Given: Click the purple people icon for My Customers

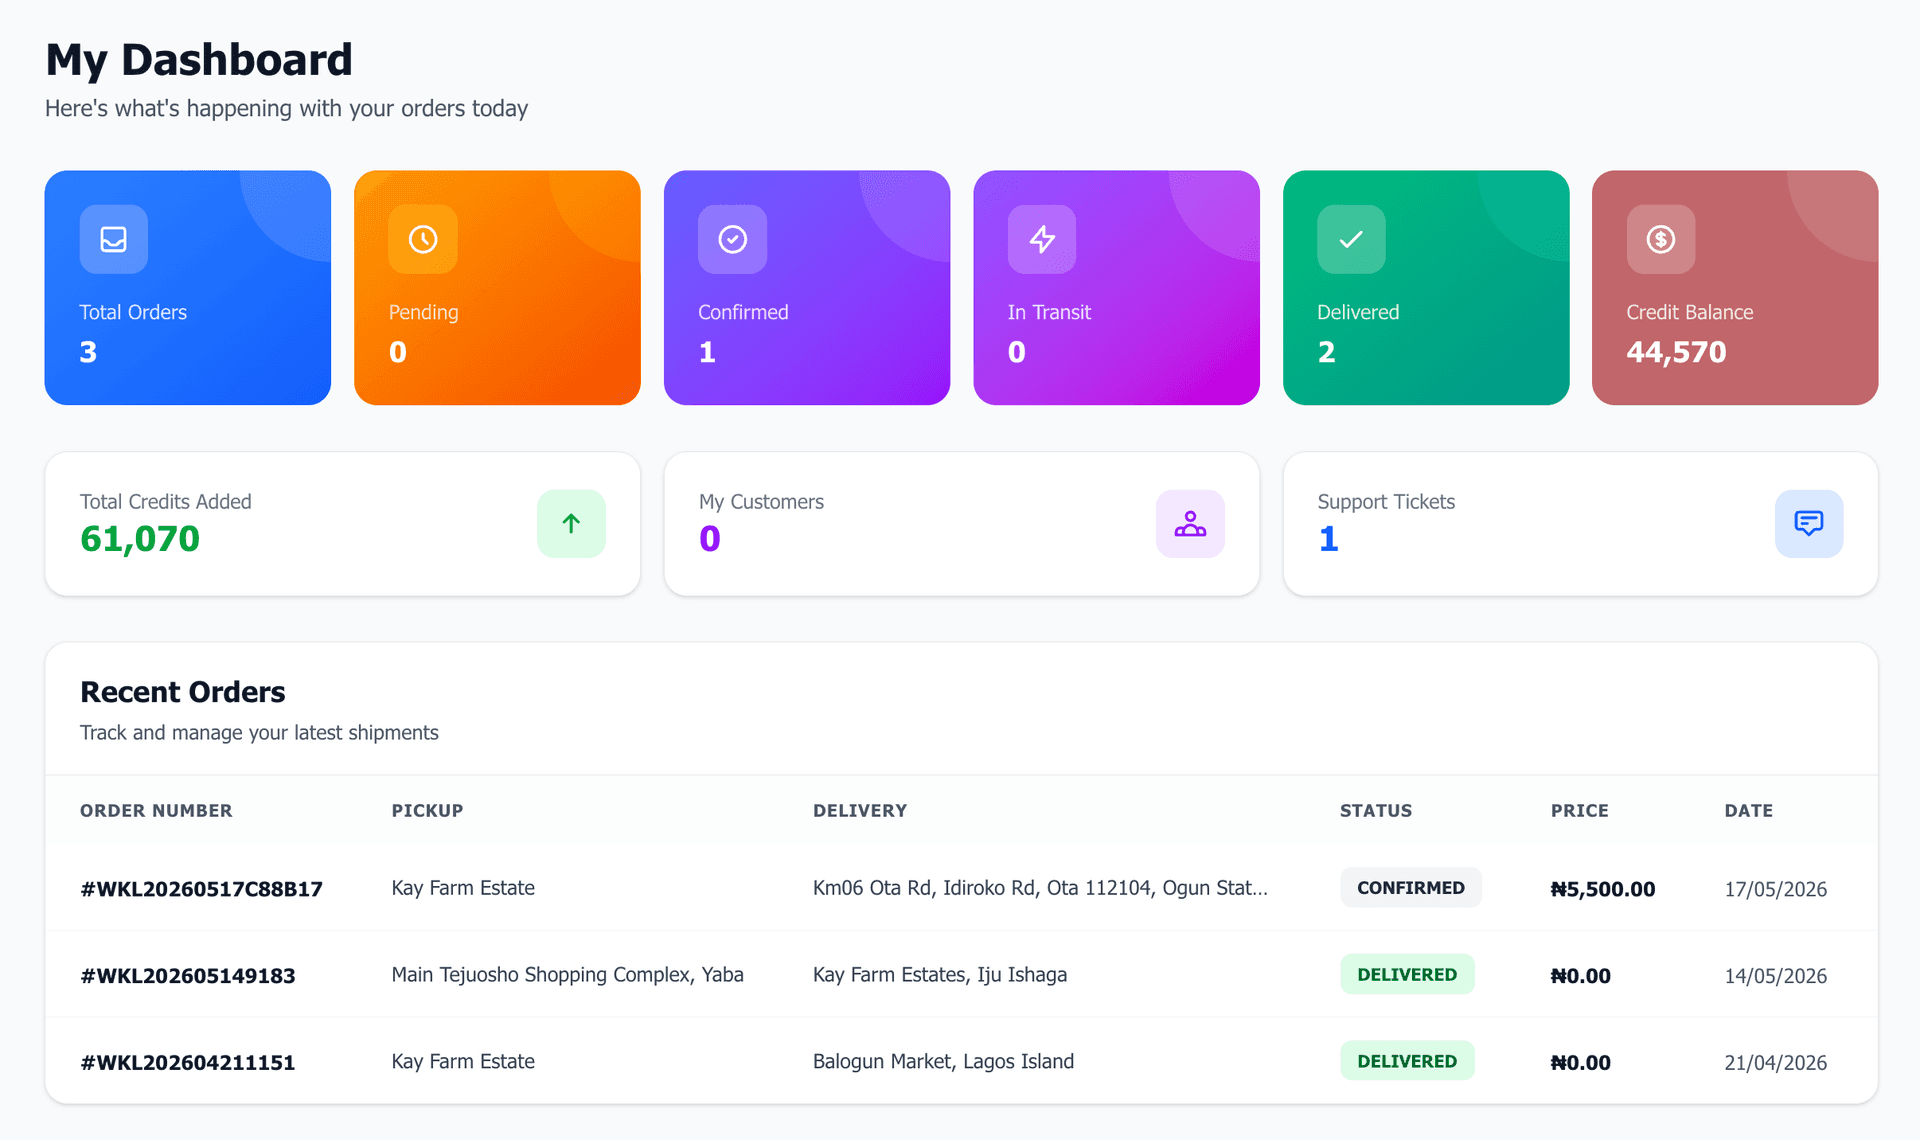Looking at the screenshot, I should tap(1190, 523).
